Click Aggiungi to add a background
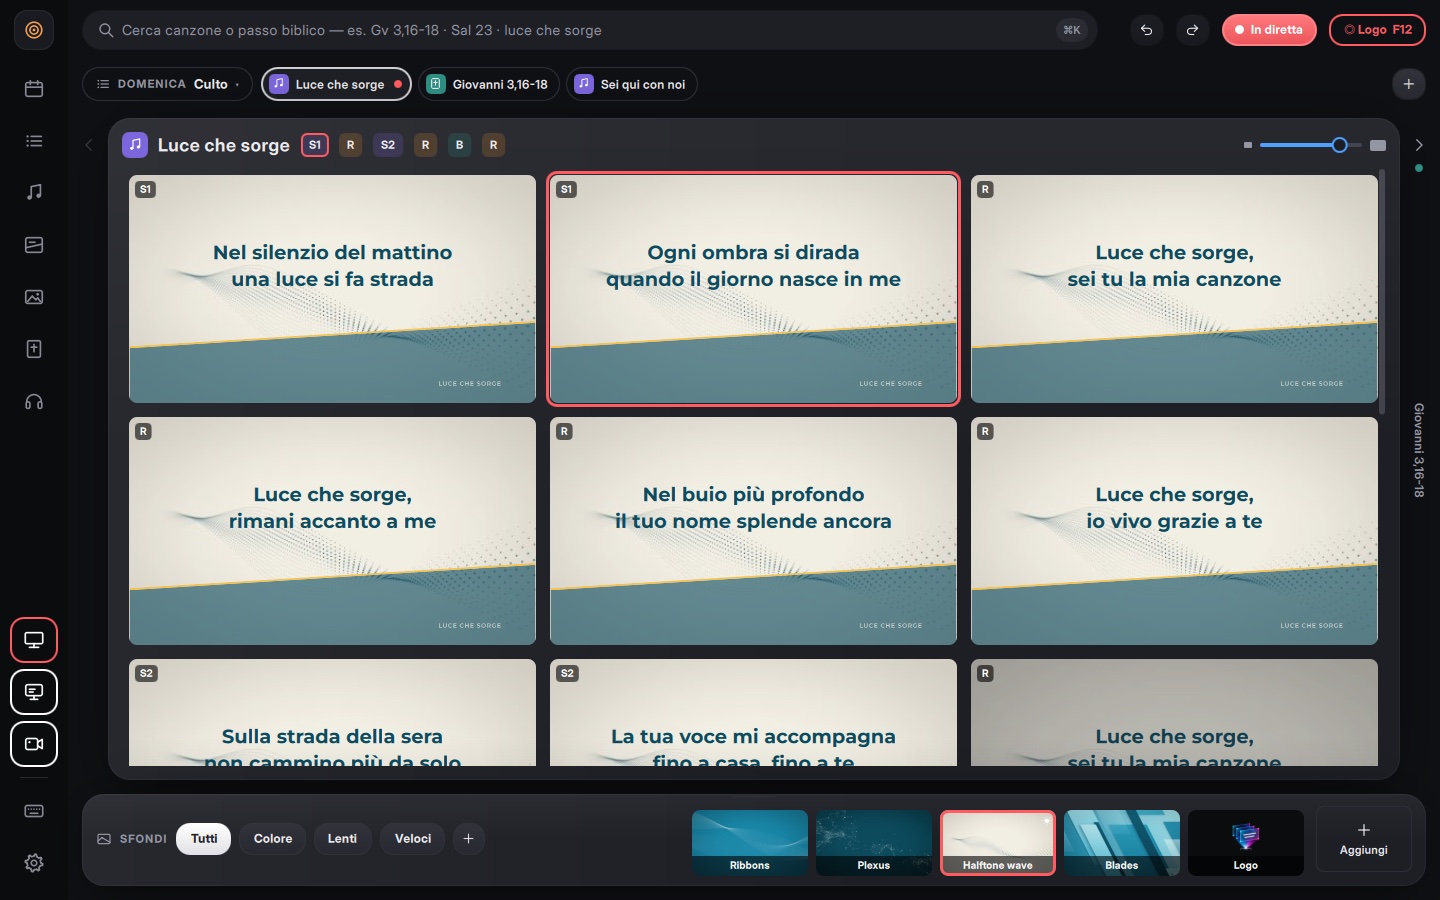Screen dimensions: 1440x900 tap(1363, 840)
